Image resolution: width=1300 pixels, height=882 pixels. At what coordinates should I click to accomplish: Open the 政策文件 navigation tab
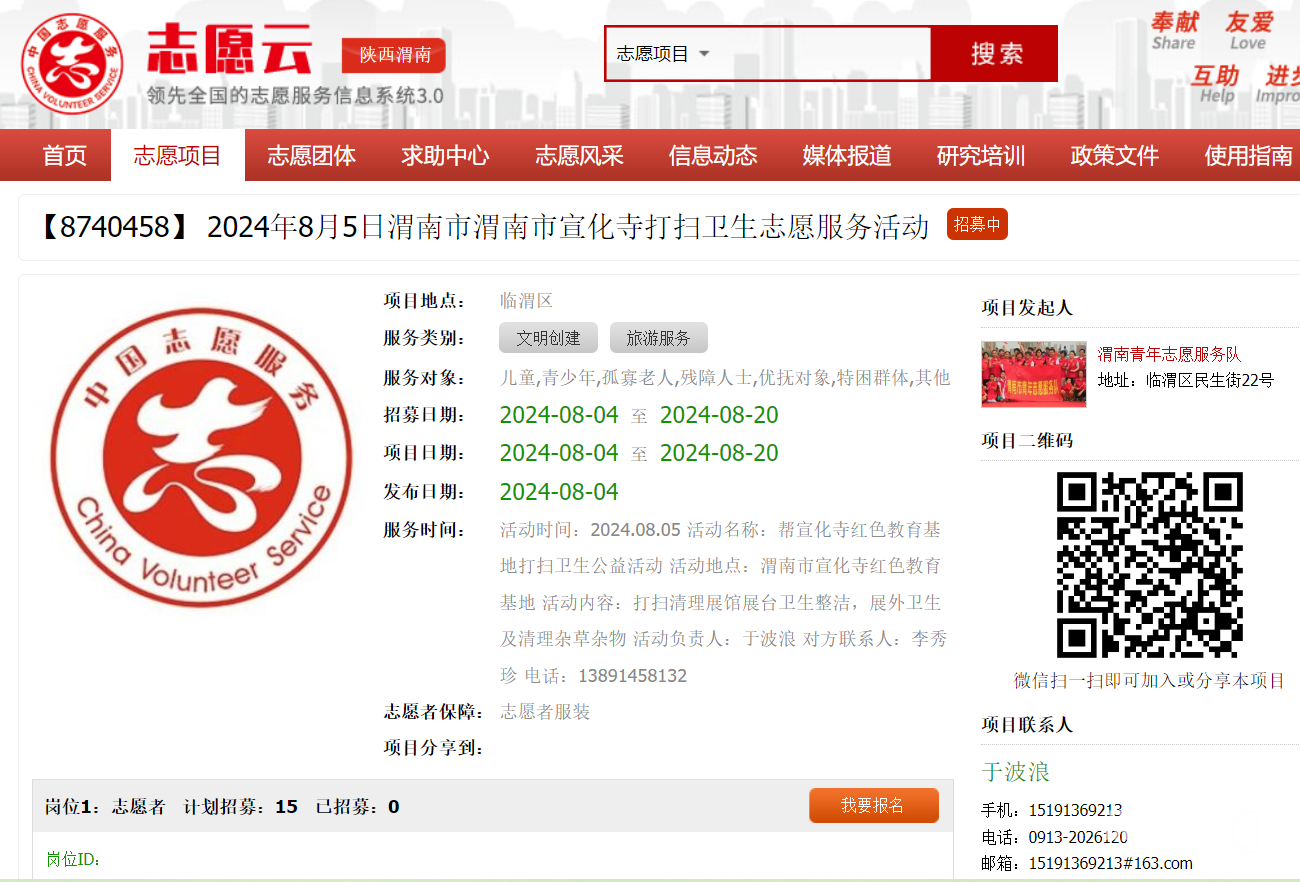click(x=1114, y=156)
